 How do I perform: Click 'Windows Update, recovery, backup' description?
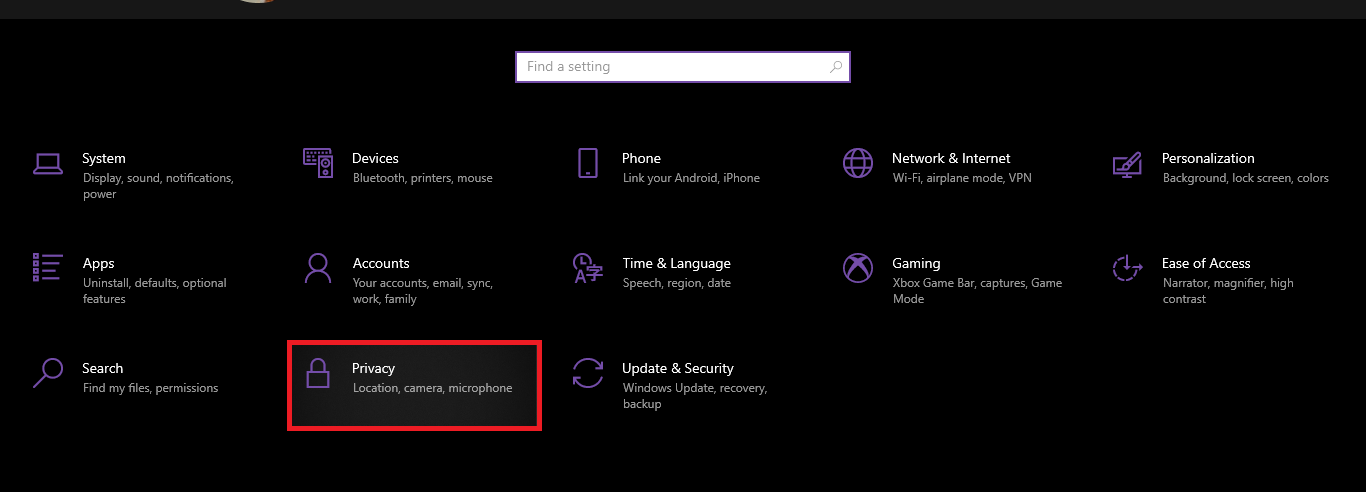click(695, 396)
